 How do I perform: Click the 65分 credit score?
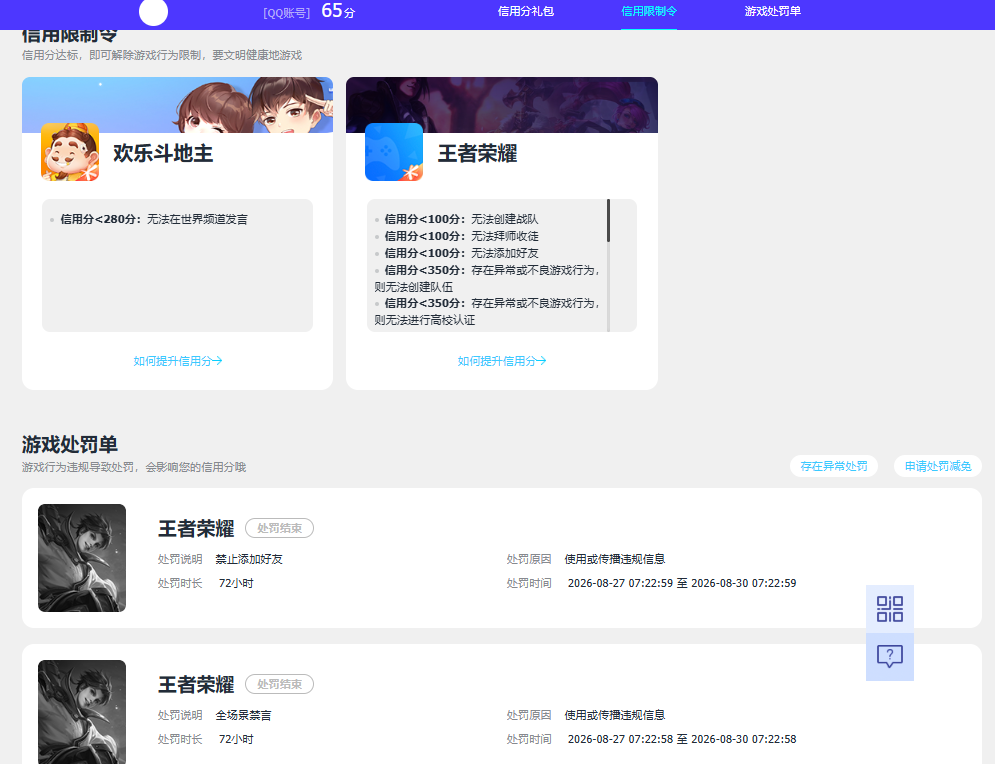[x=338, y=11]
